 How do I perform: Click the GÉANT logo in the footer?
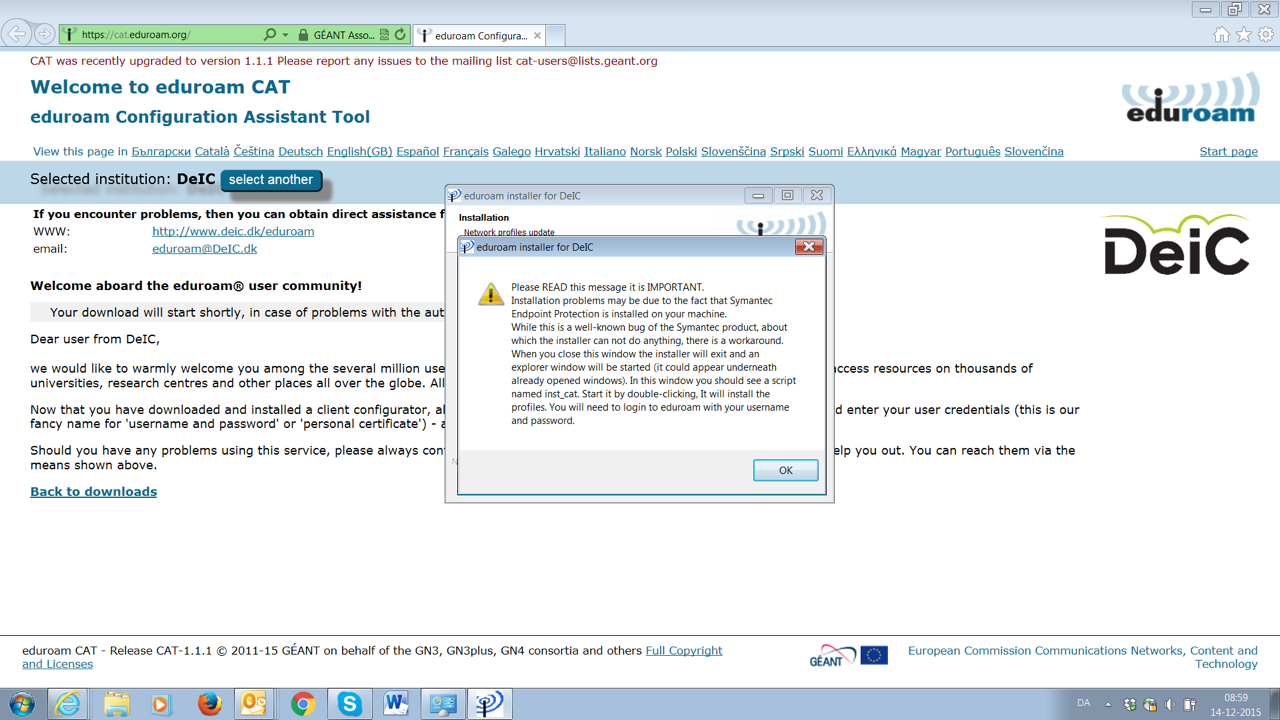pyautogui.click(x=832, y=656)
